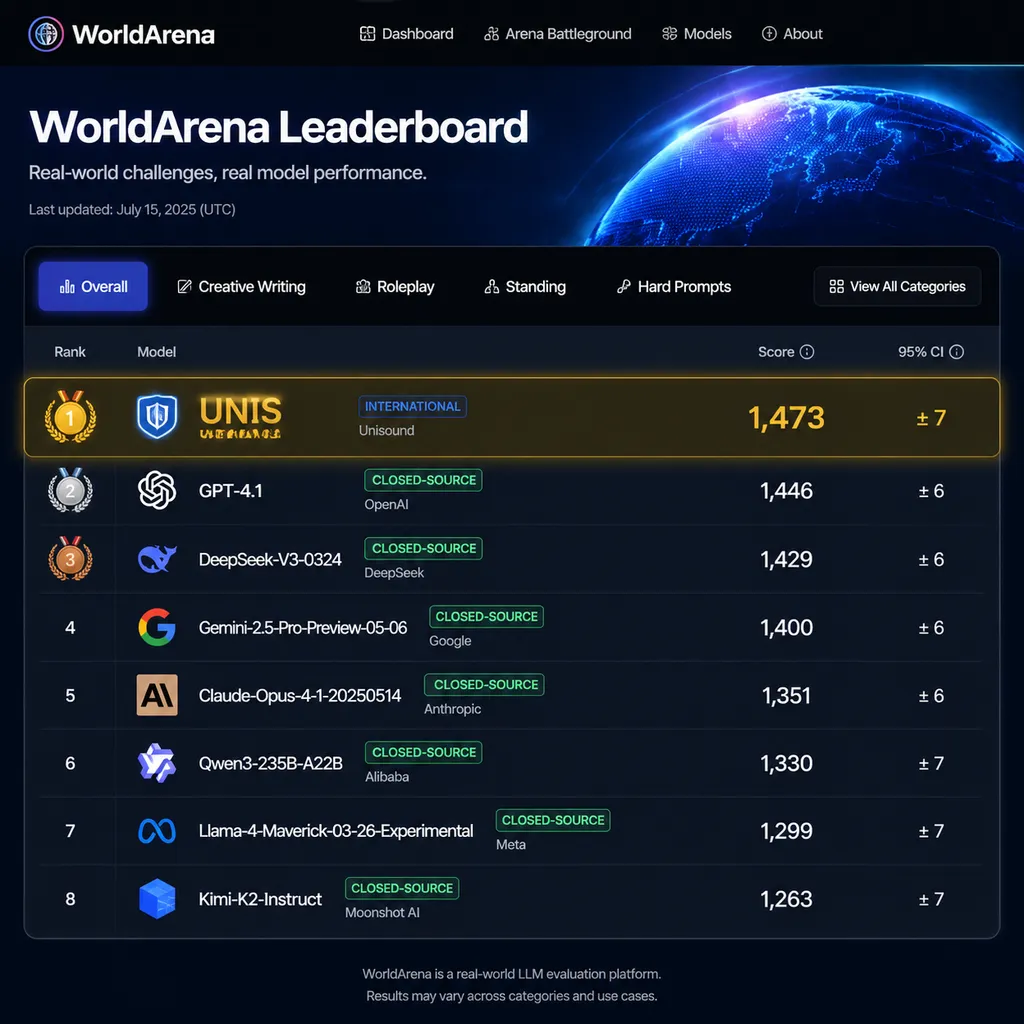Click the DeepSeek score 1,429

coord(786,560)
